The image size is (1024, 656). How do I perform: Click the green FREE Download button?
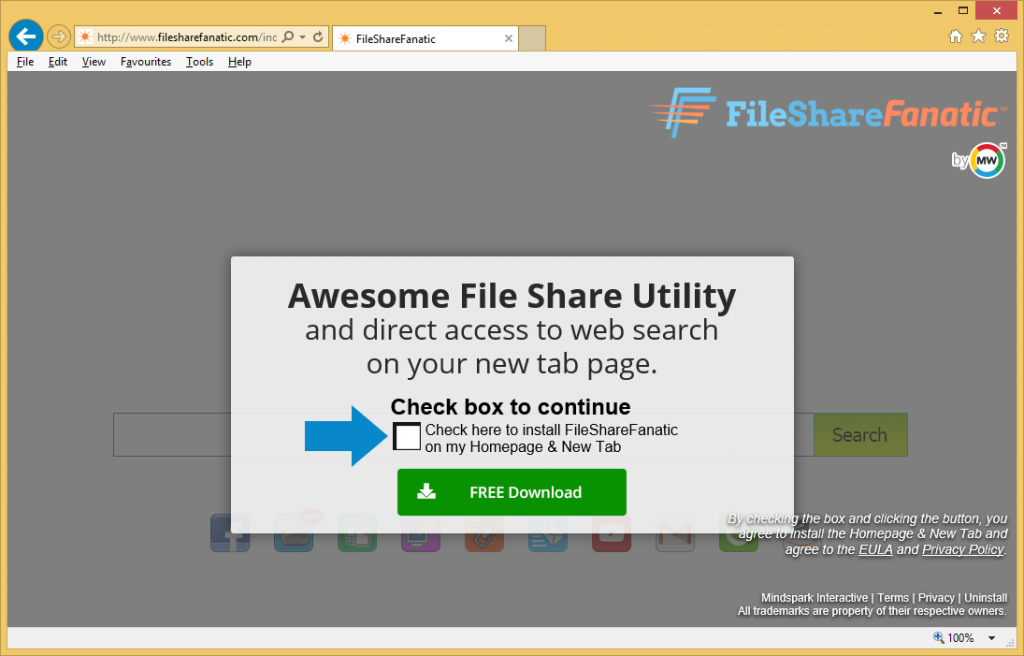pyautogui.click(x=511, y=492)
